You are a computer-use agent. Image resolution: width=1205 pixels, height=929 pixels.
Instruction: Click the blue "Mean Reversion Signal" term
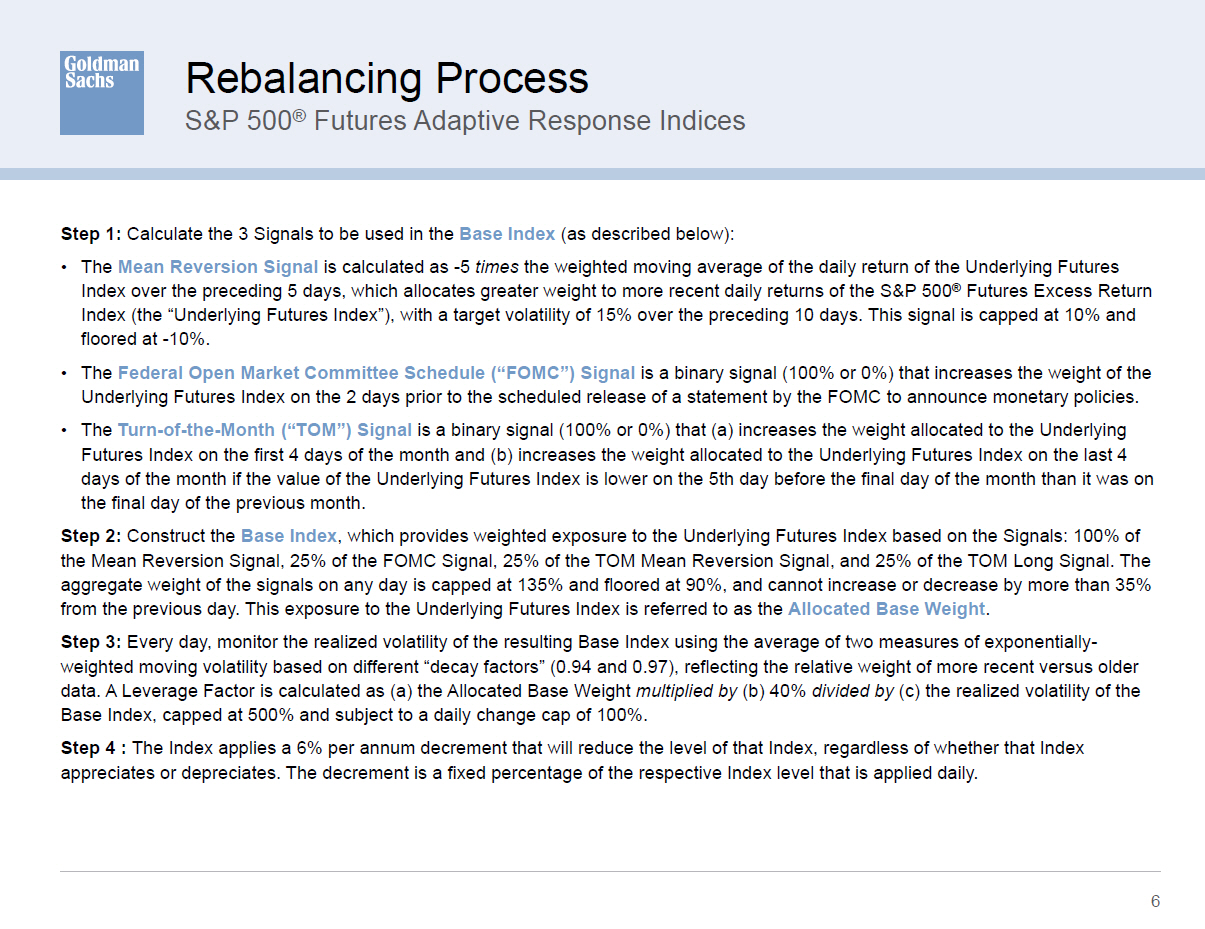(x=217, y=267)
